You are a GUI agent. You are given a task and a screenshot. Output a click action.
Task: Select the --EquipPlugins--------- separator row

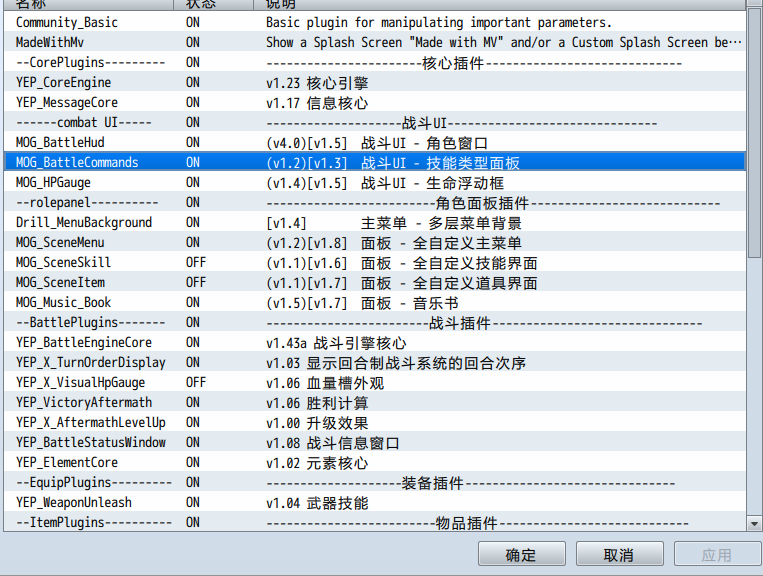(375, 482)
